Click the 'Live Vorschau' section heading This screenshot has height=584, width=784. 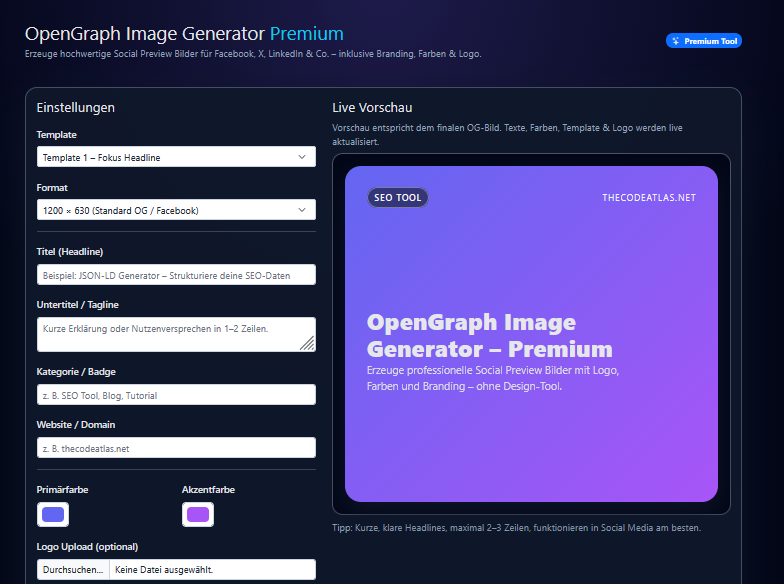[372, 108]
